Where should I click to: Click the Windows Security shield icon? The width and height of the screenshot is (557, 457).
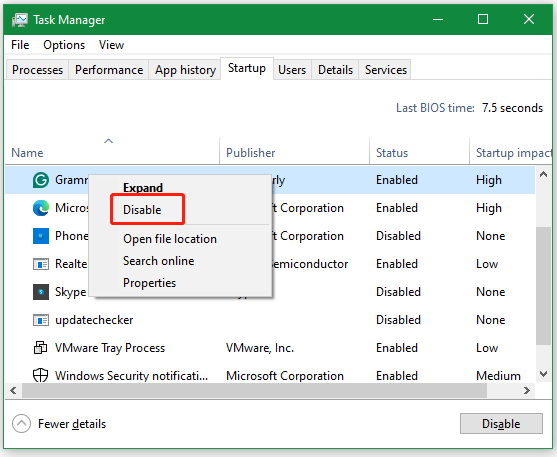point(40,375)
